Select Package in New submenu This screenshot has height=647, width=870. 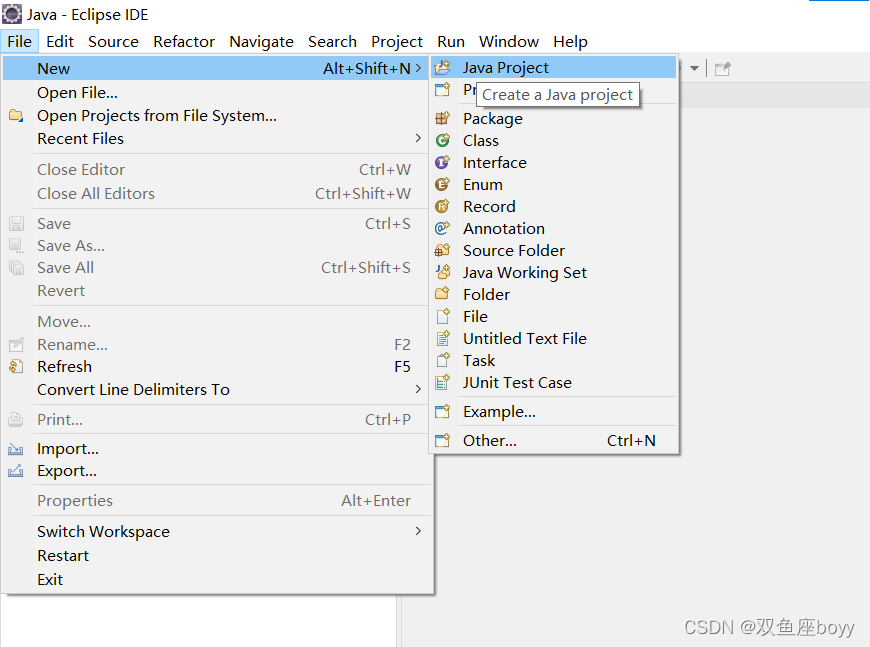554,118
